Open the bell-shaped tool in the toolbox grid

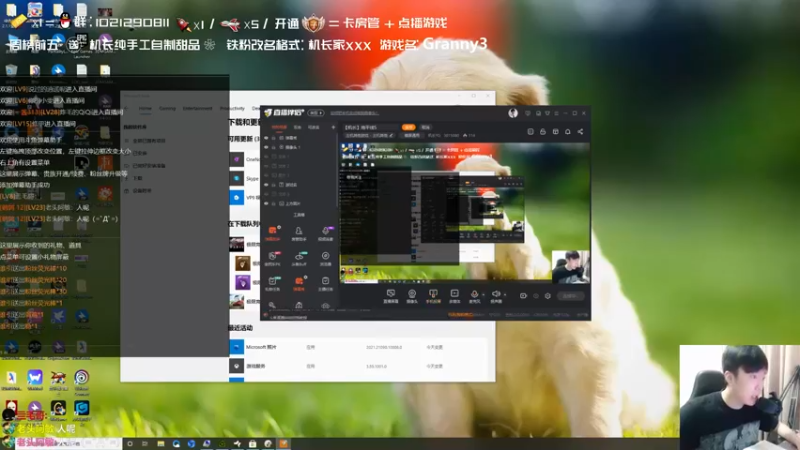coord(299,233)
